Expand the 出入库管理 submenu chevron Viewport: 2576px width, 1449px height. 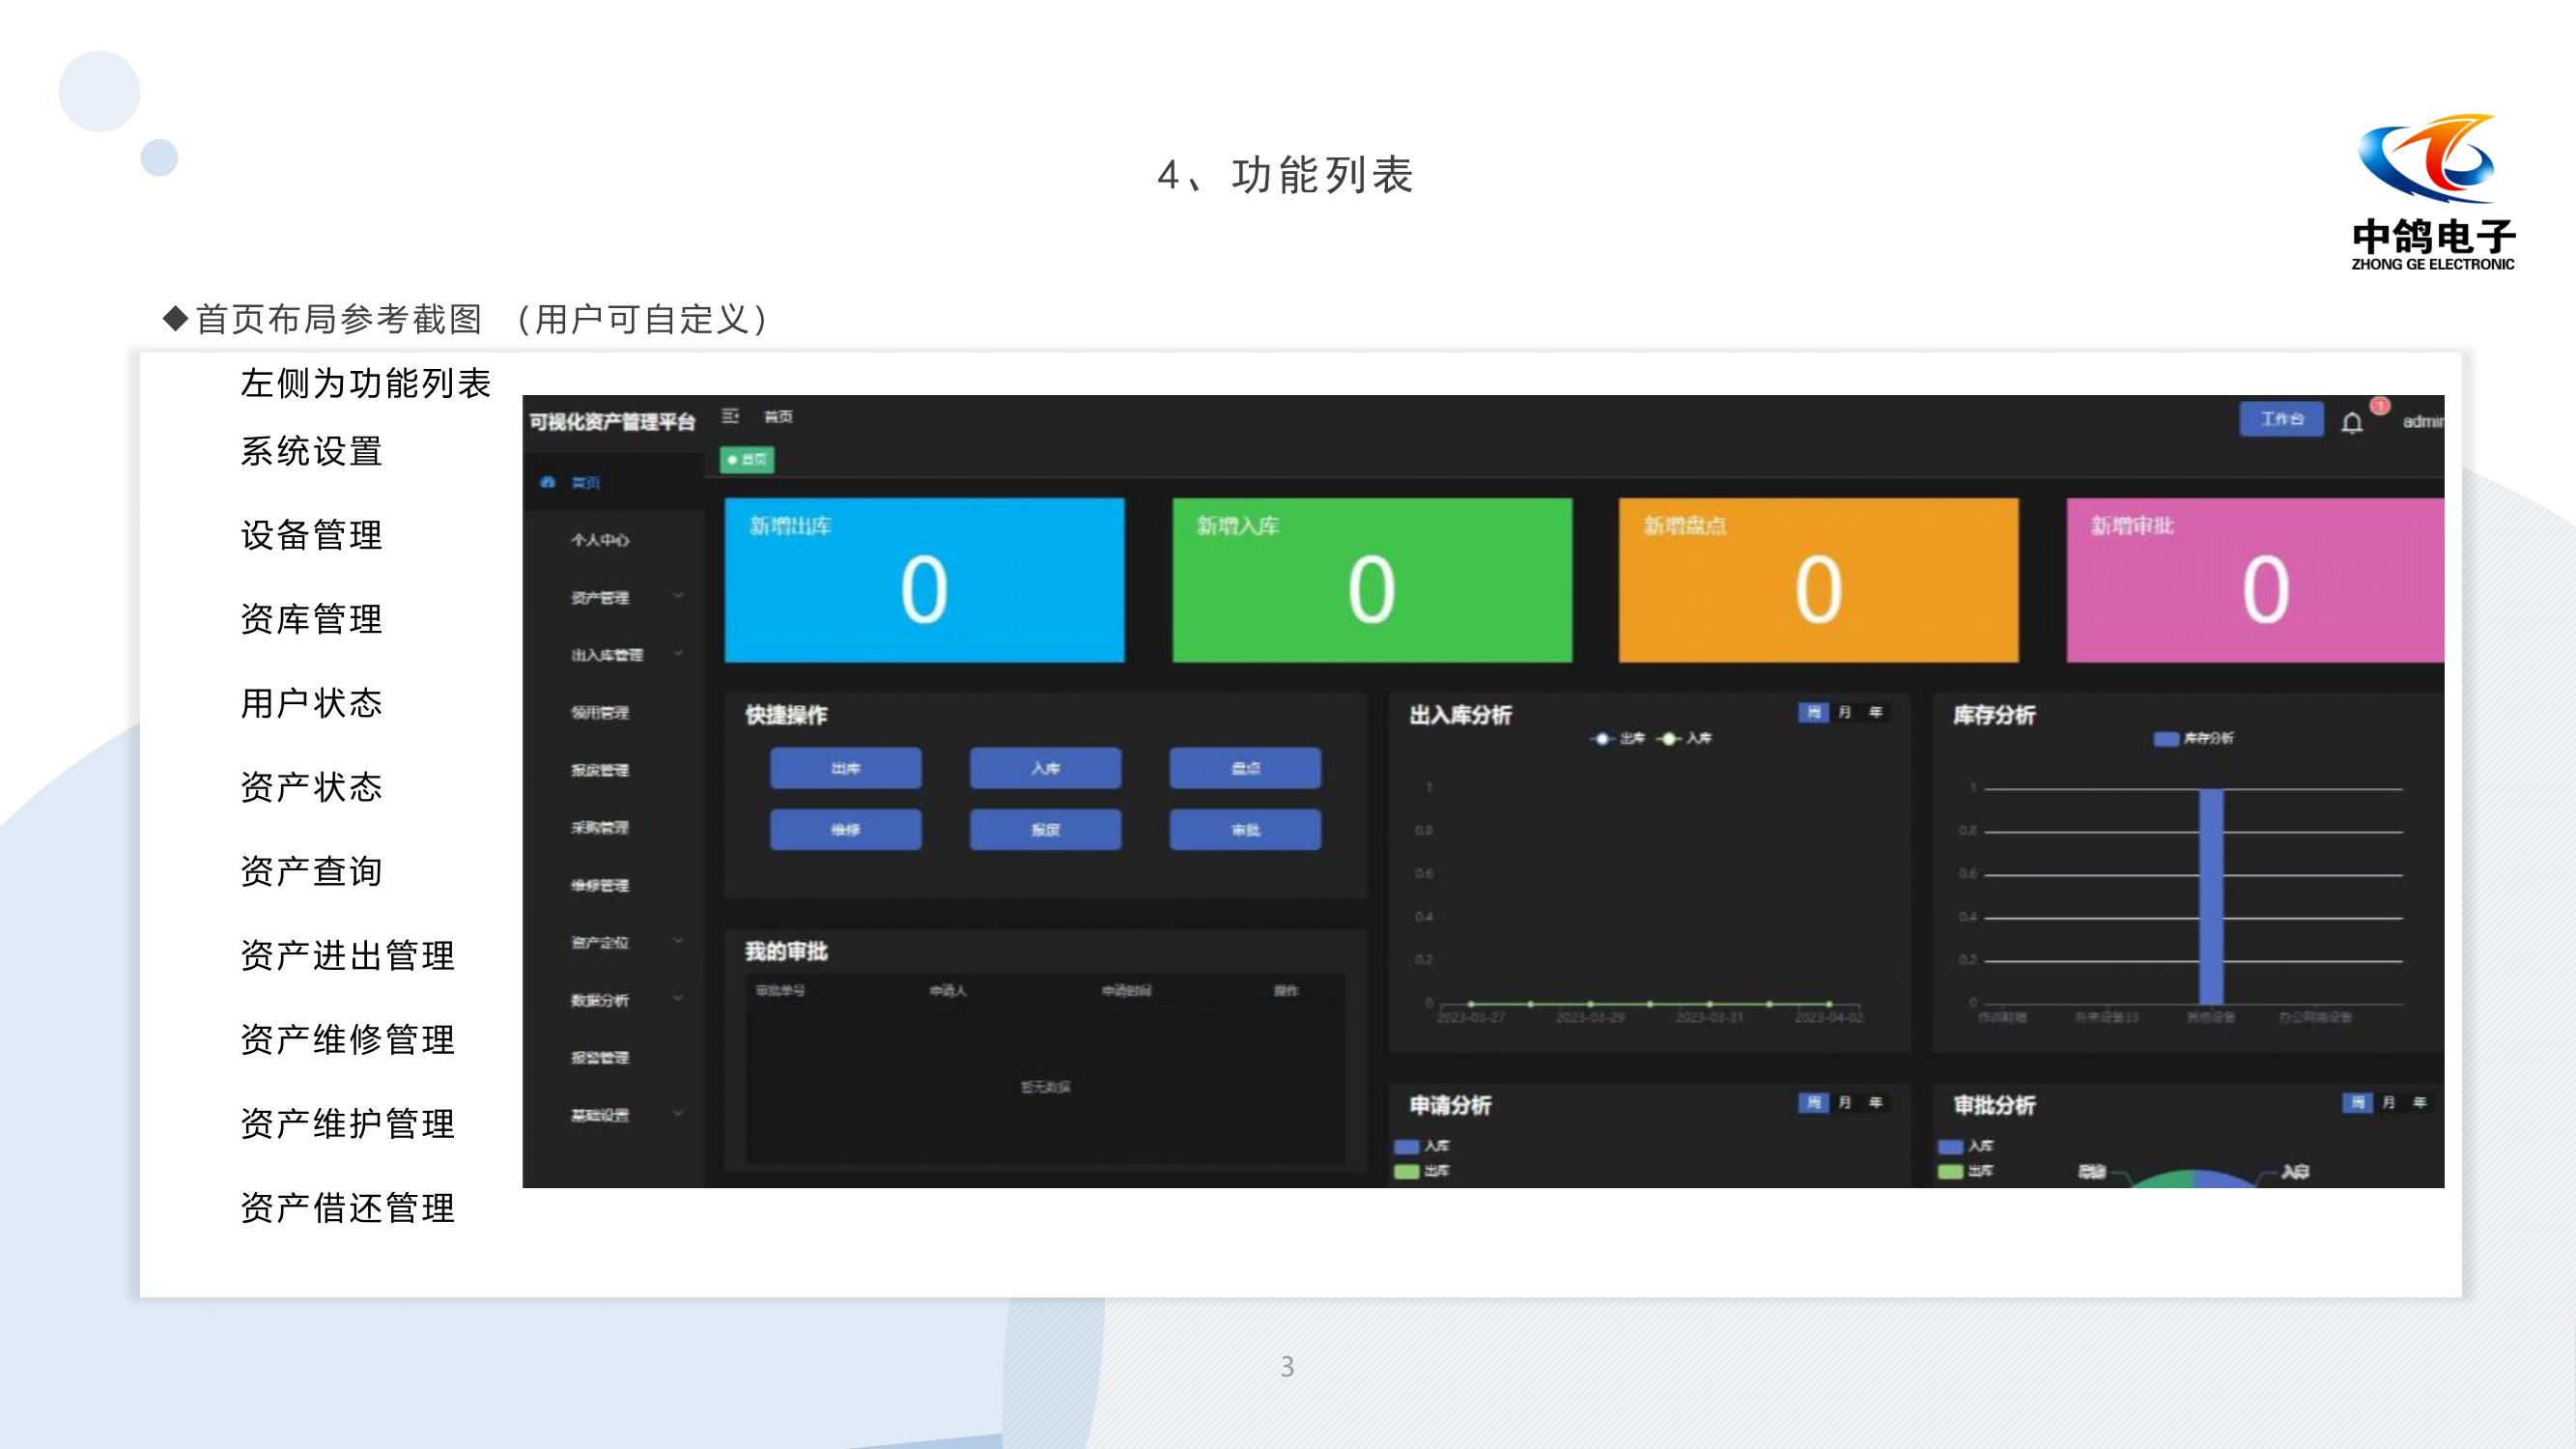[678, 653]
